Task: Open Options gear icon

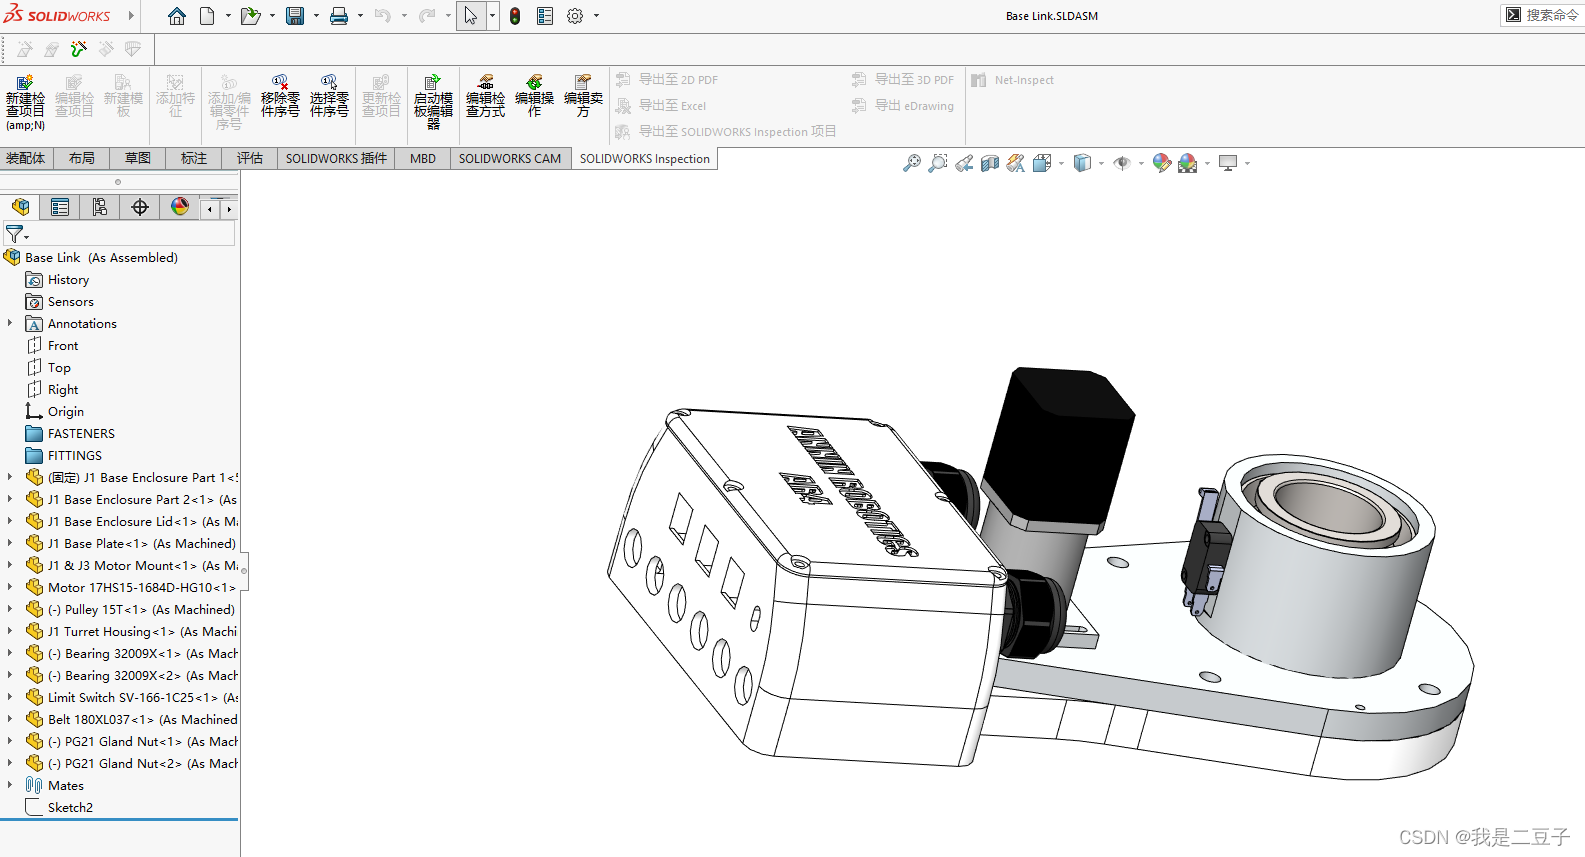Action: coord(575,16)
